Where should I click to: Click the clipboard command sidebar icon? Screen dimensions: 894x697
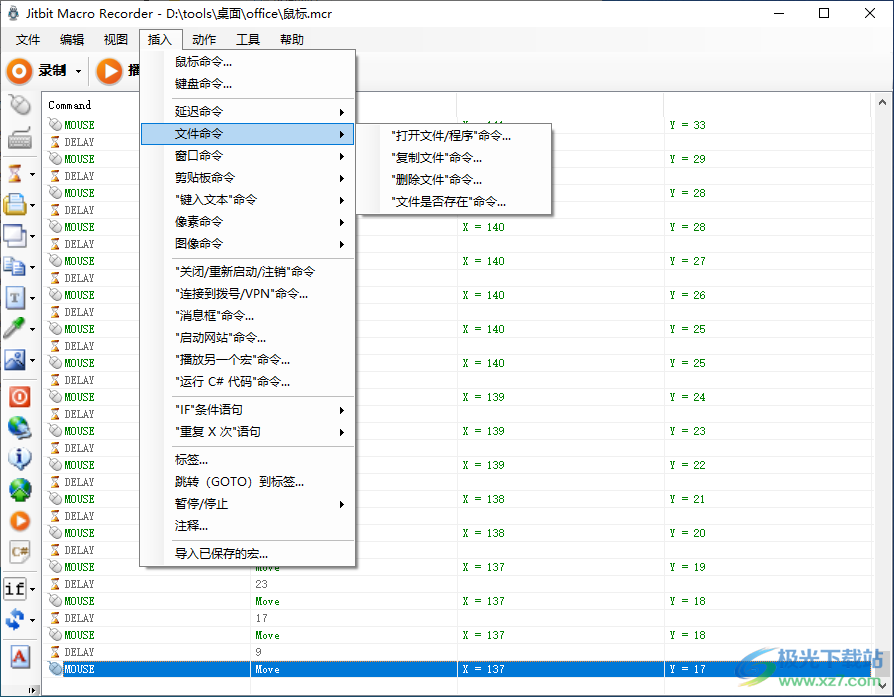point(15,204)
